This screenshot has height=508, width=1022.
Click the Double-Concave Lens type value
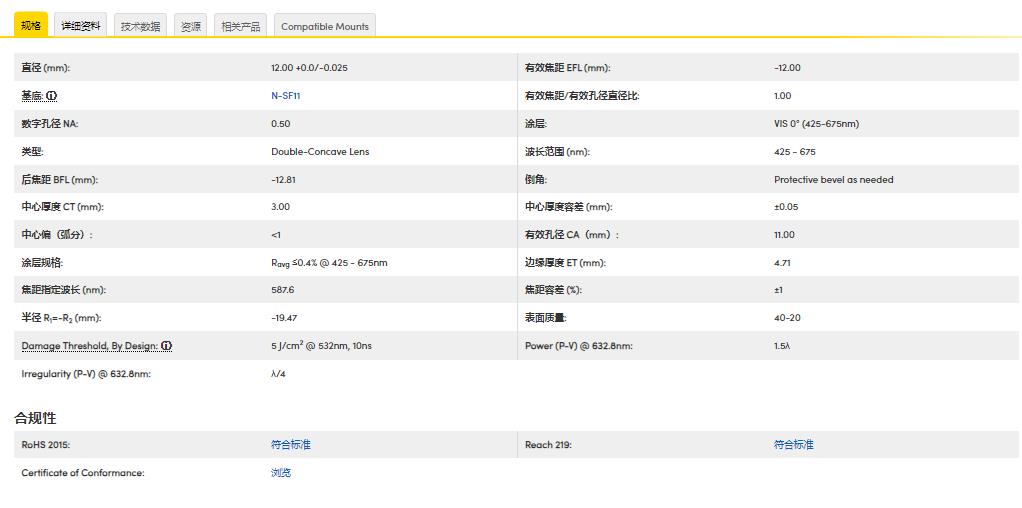(x=319, y=152)
